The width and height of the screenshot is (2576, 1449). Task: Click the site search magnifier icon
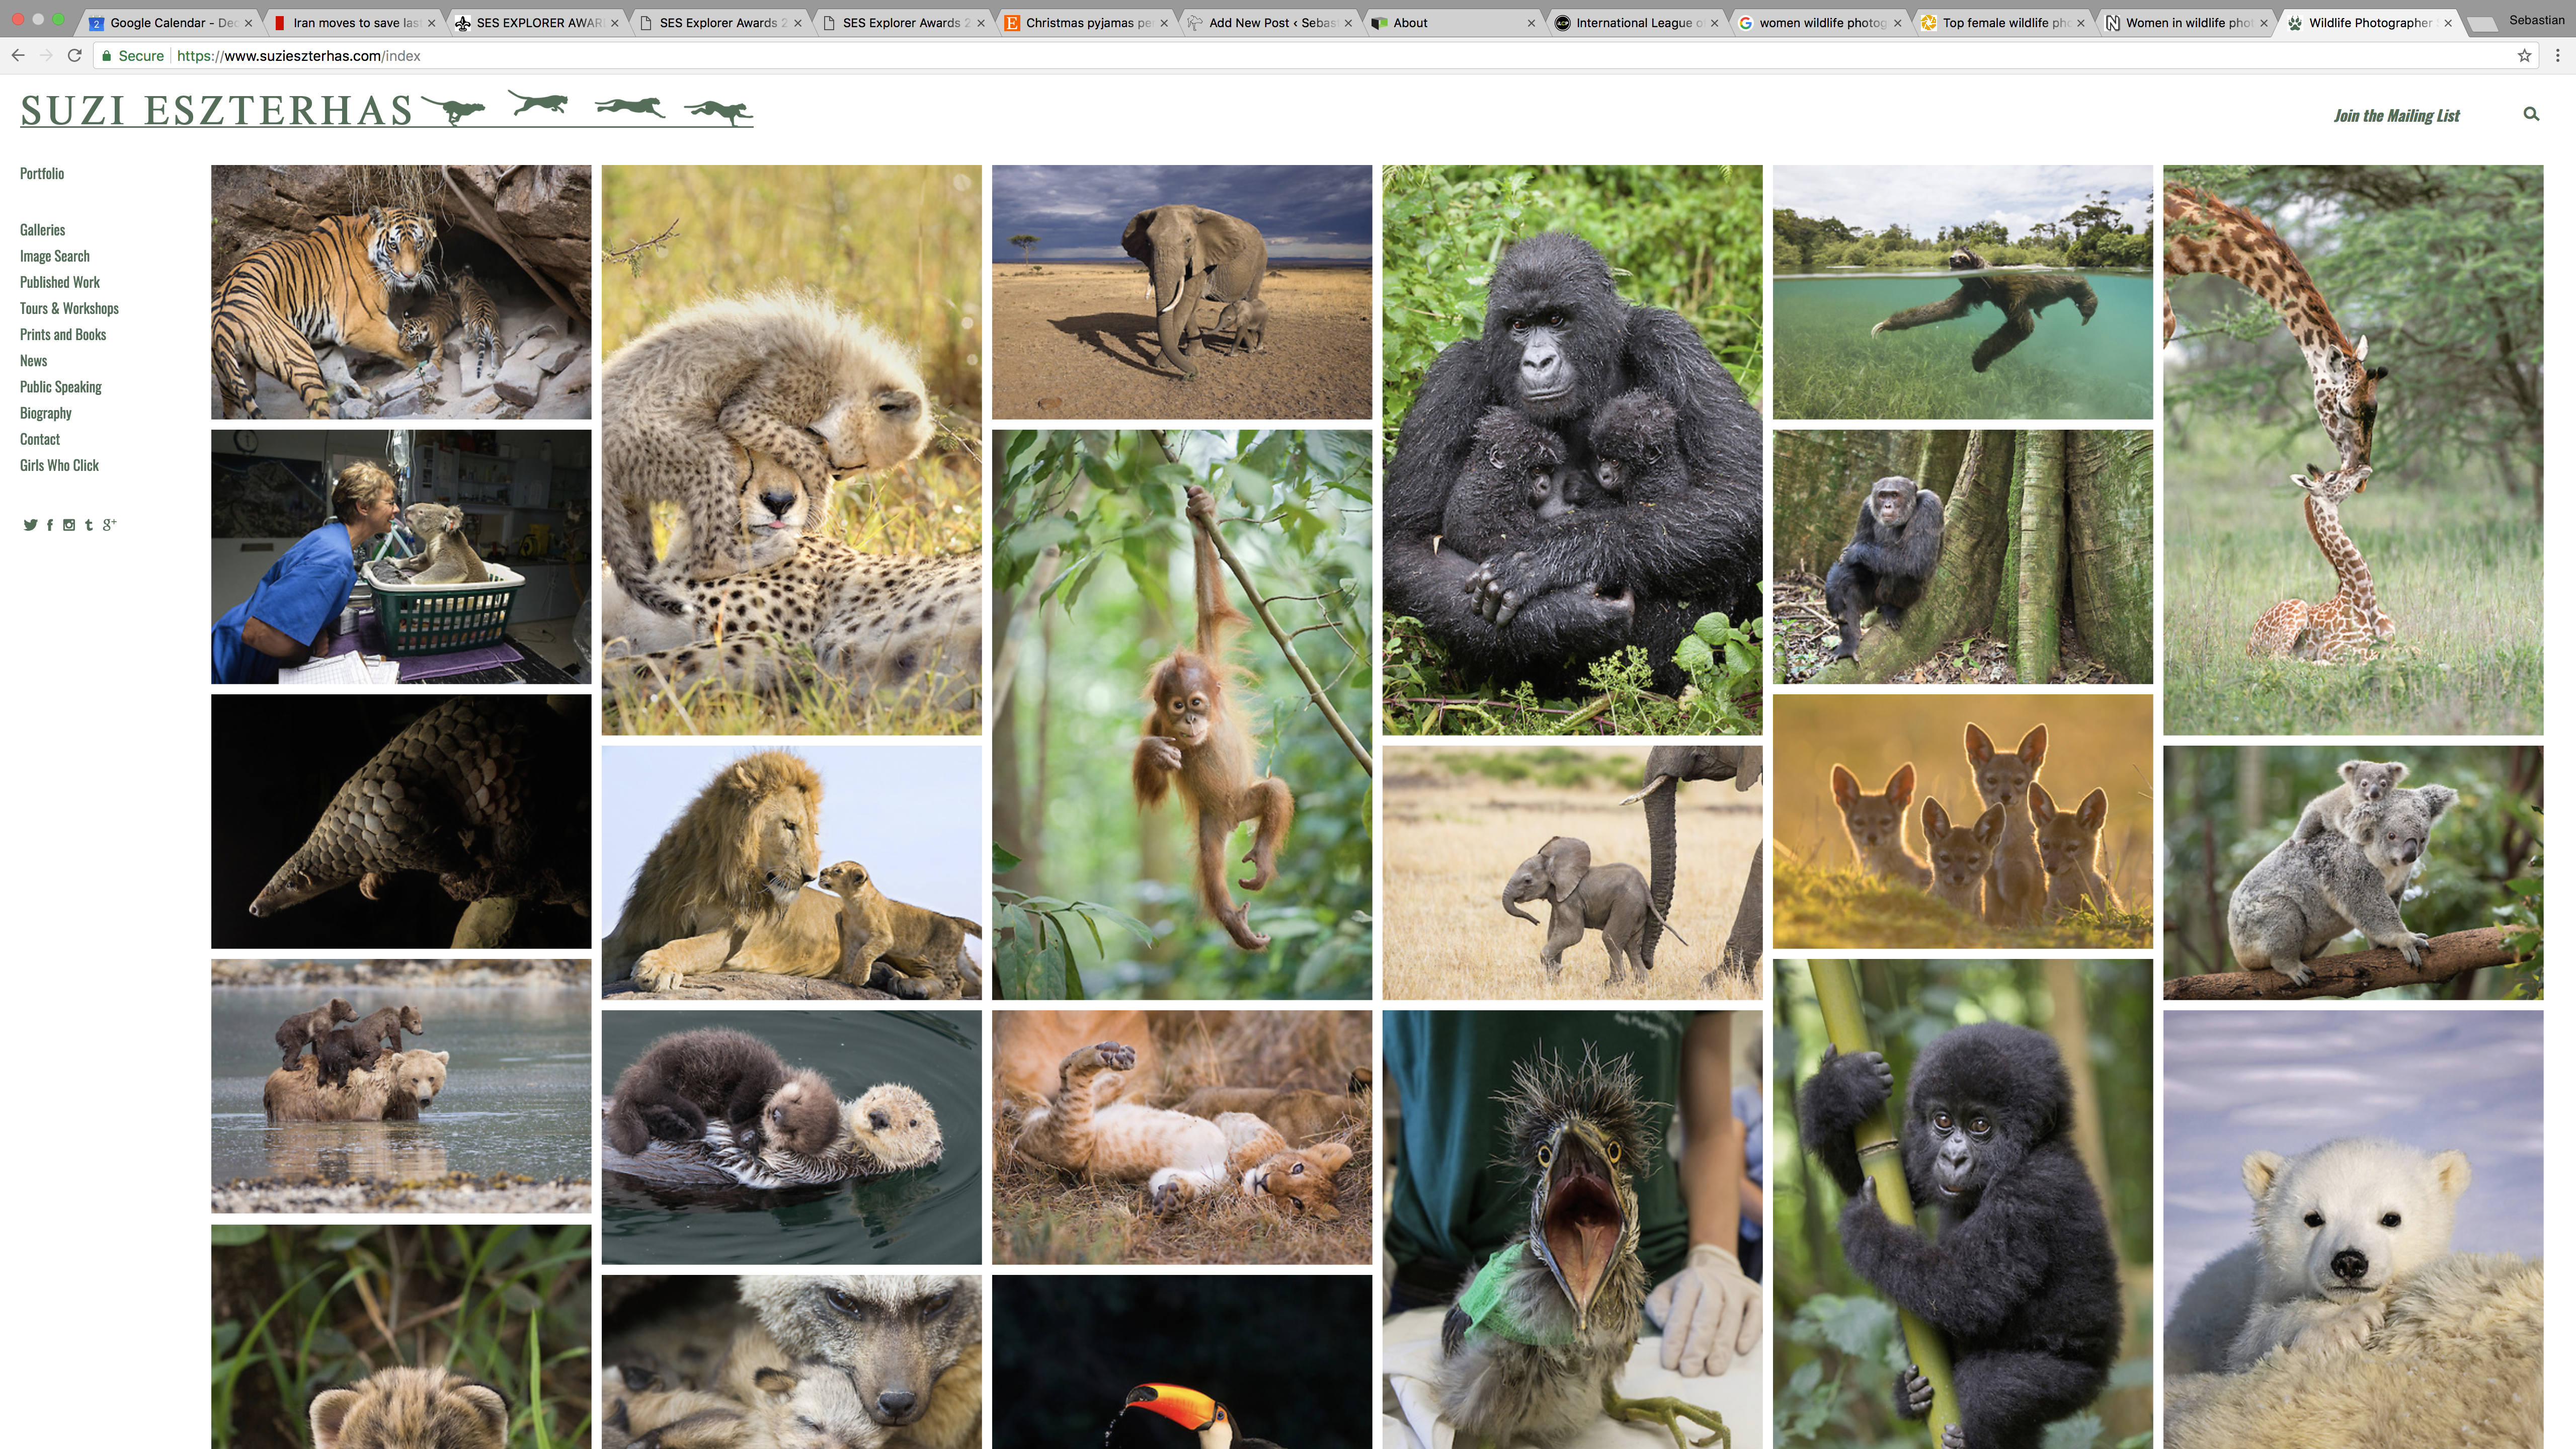(x=2531, y=114)
